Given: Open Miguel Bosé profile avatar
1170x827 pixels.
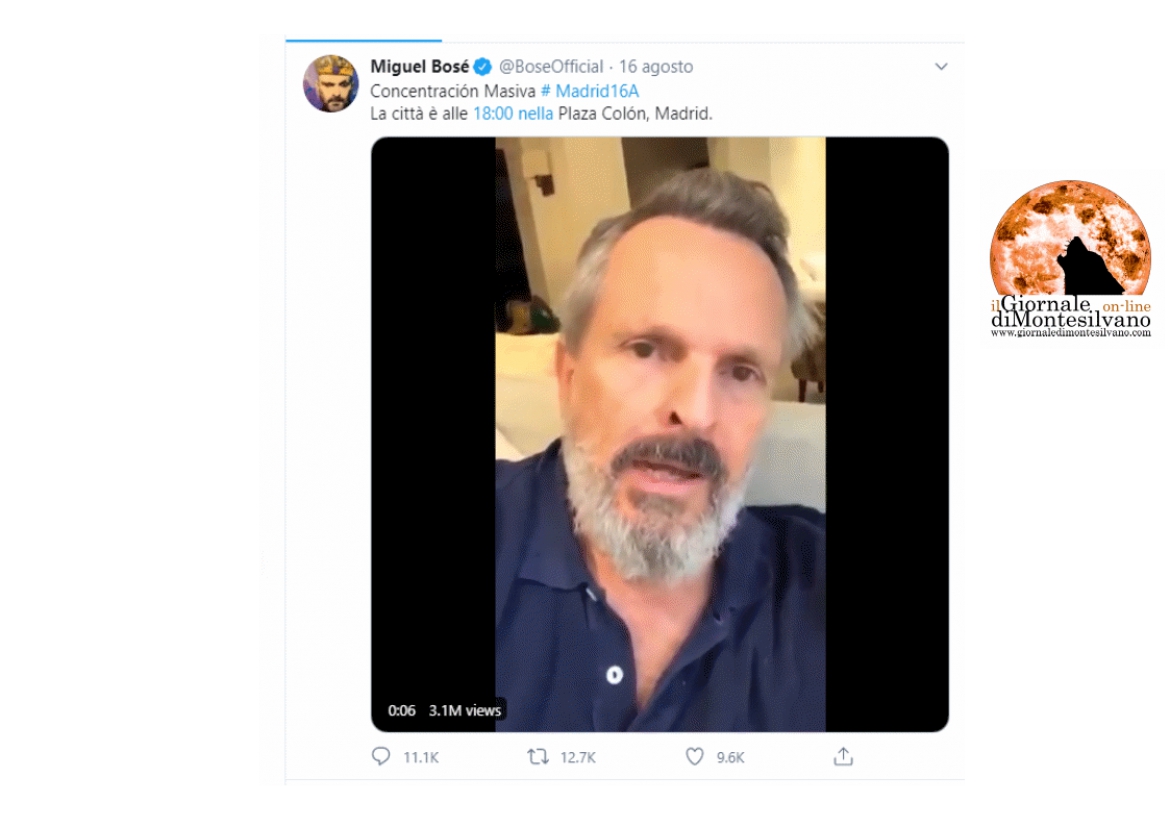Looking at the screenshot, I should pyautogui.click(x=331, y=84).
